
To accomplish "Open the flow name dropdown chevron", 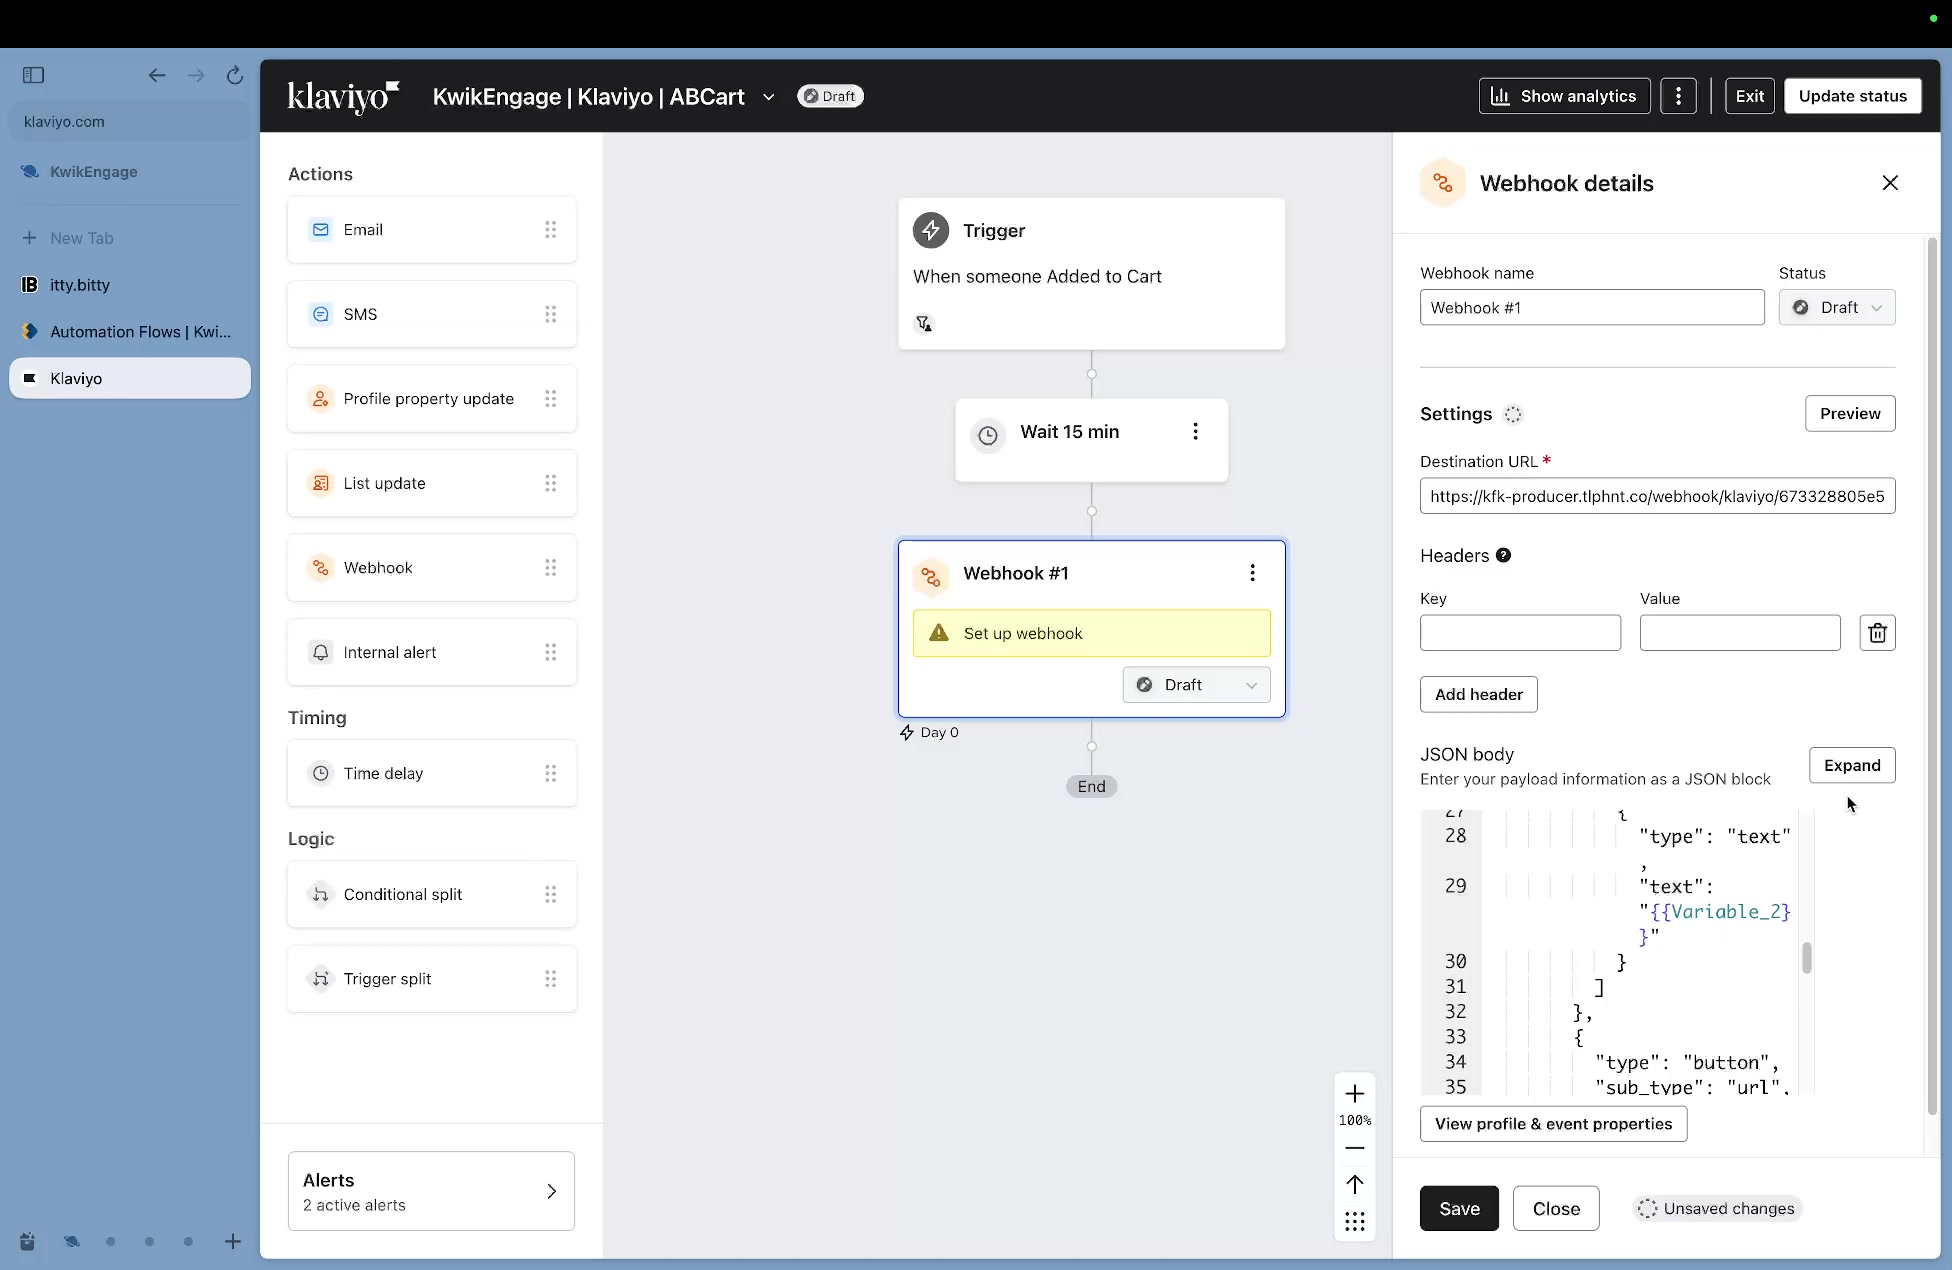I will [768, 97].
